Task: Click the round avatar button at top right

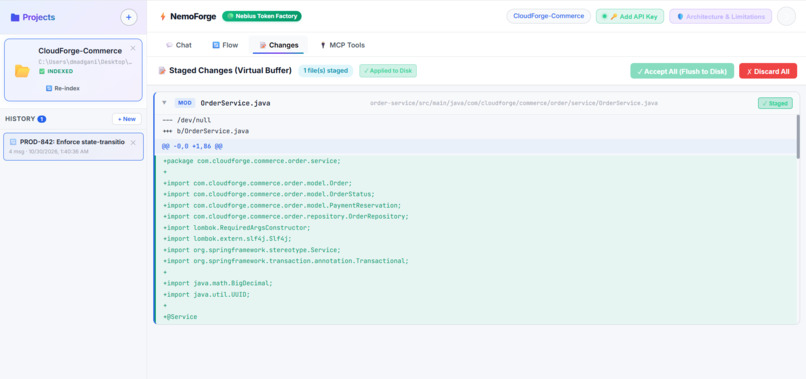Action: [786, 16]
